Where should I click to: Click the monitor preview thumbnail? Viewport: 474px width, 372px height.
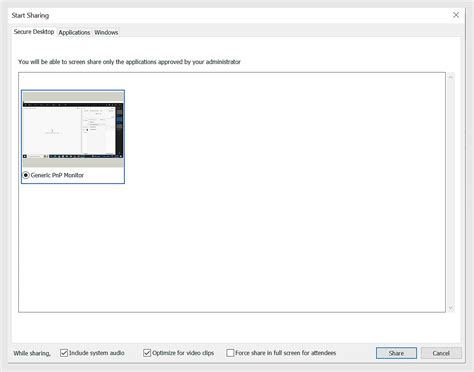point(73,130)
